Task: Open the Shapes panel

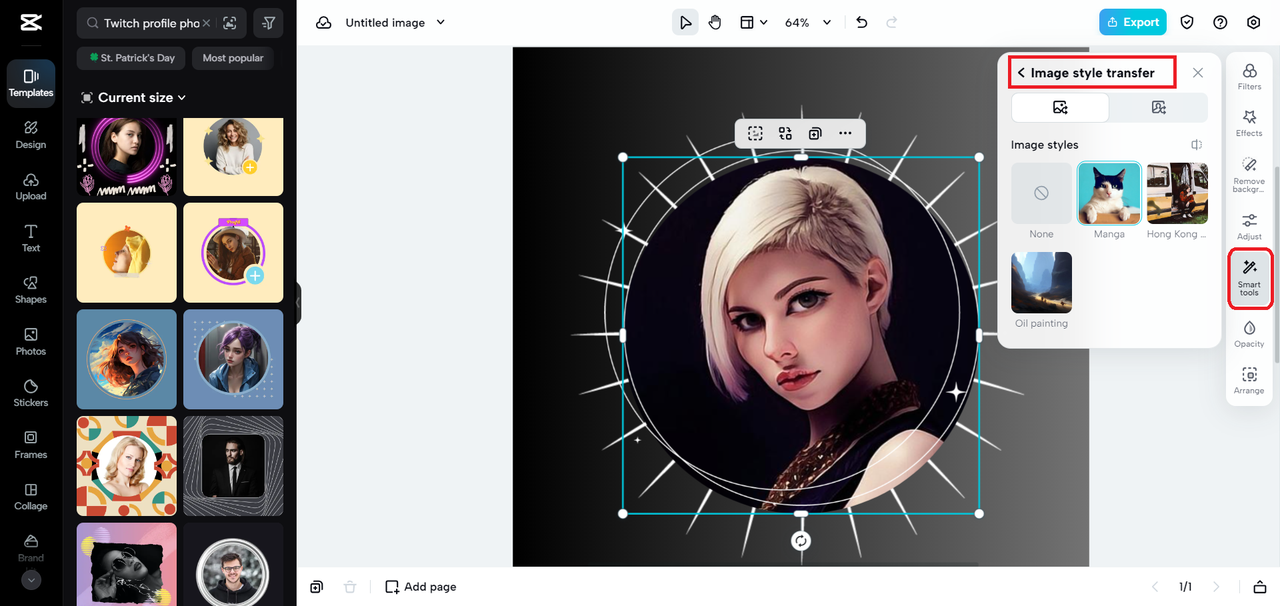Action: (x=30, y=290)
